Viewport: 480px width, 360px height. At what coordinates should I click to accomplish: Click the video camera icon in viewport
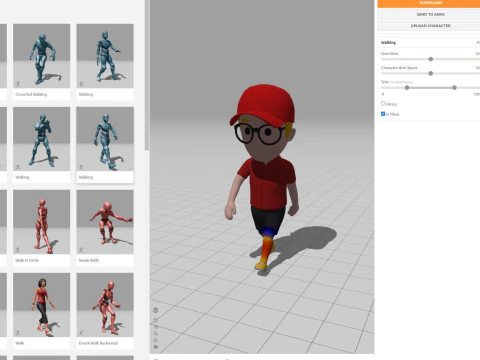click(x=155, y=347)
